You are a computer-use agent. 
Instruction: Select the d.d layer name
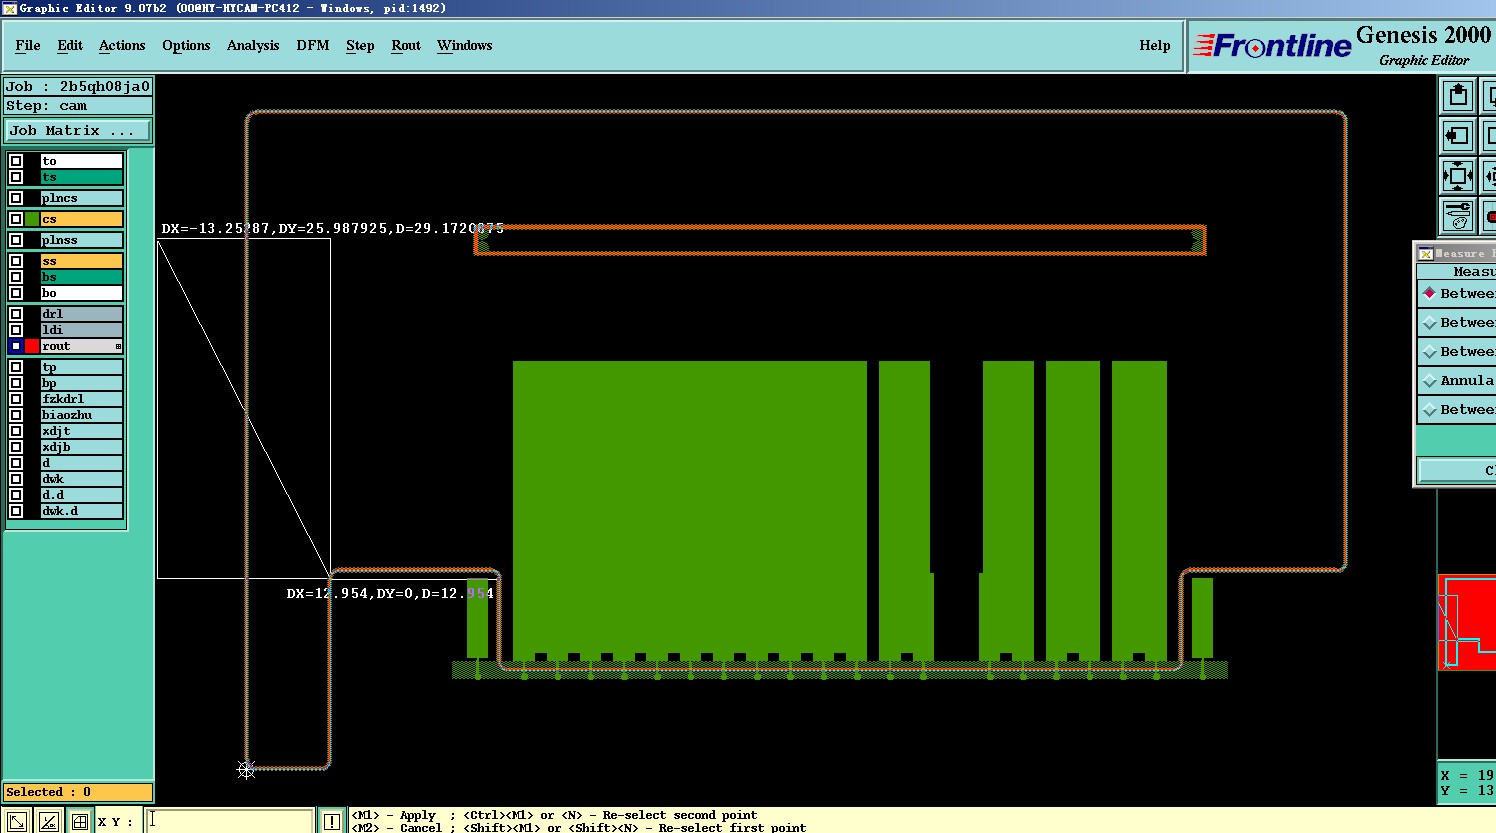point(82,495)
